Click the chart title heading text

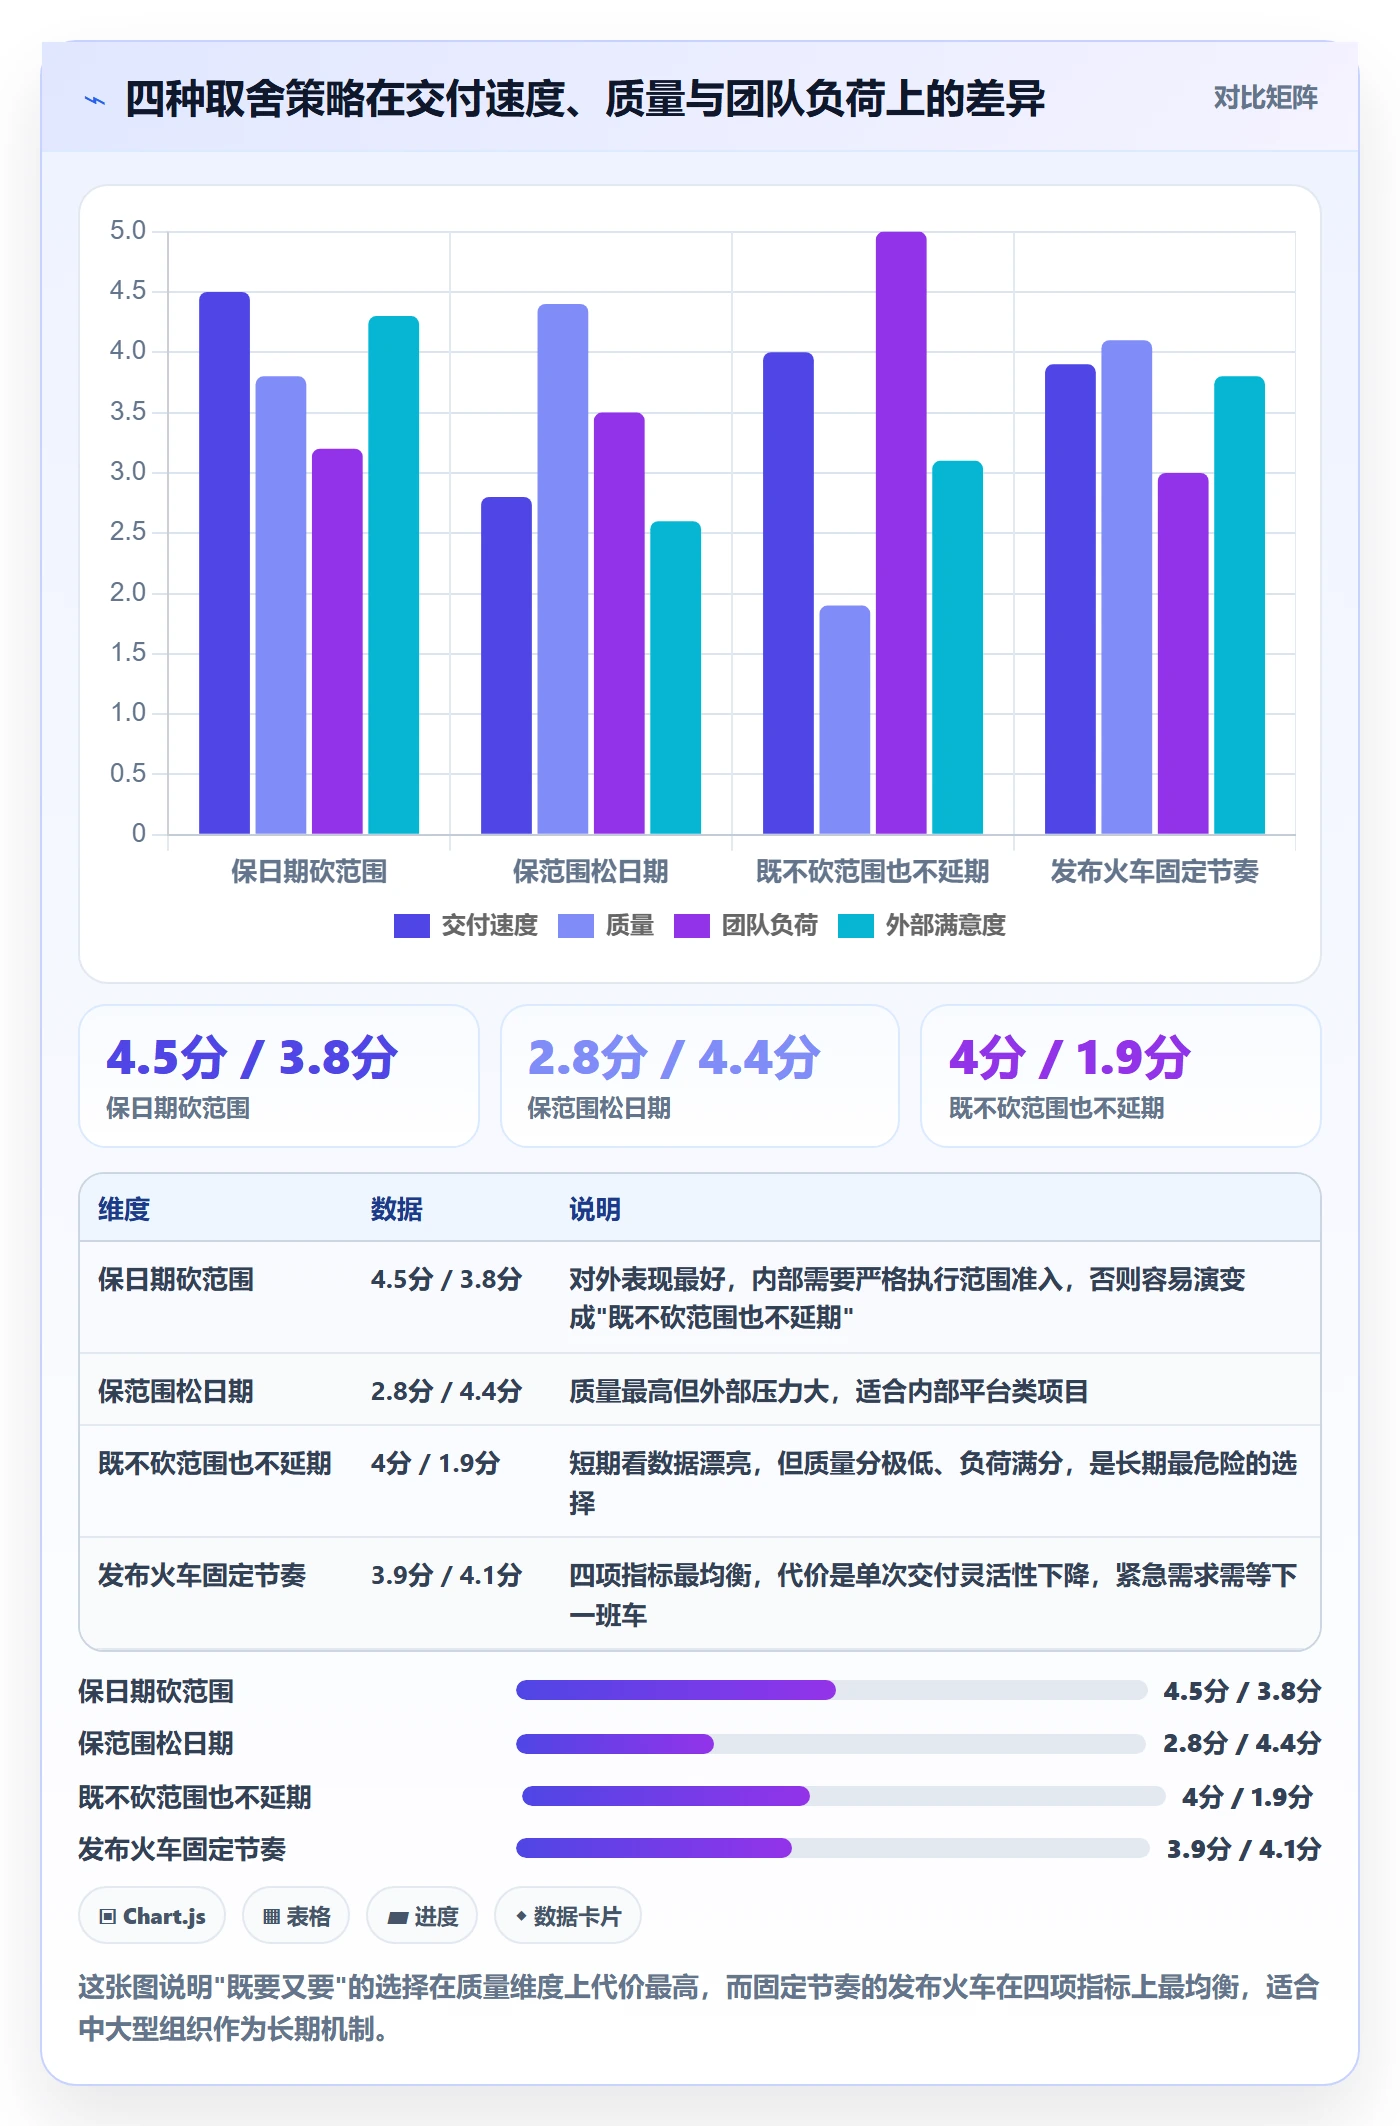[x=585, y=99]
